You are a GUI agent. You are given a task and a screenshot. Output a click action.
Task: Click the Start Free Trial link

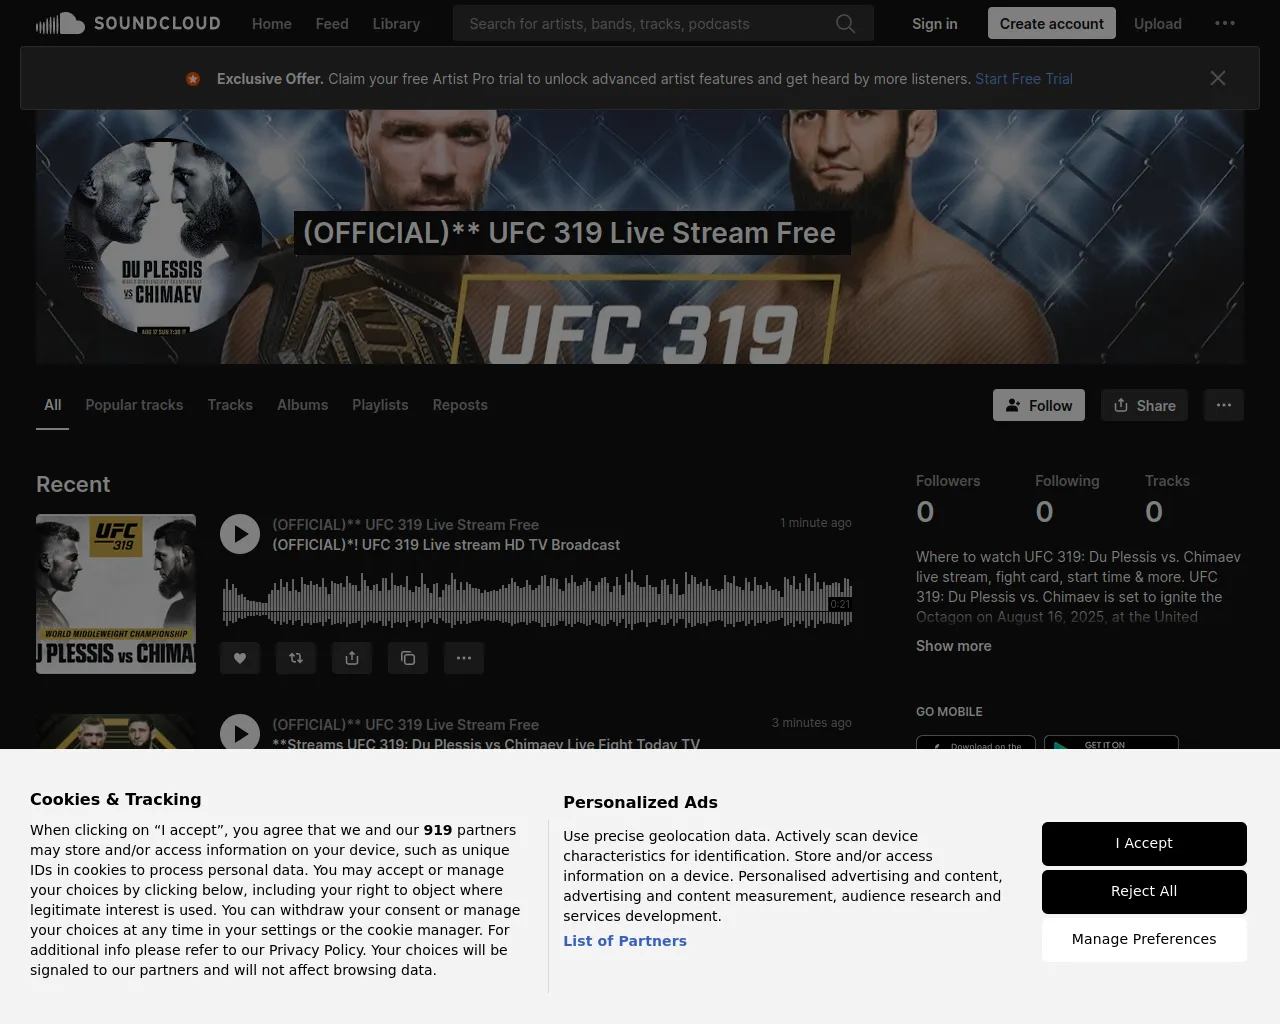pos(1024,78)
